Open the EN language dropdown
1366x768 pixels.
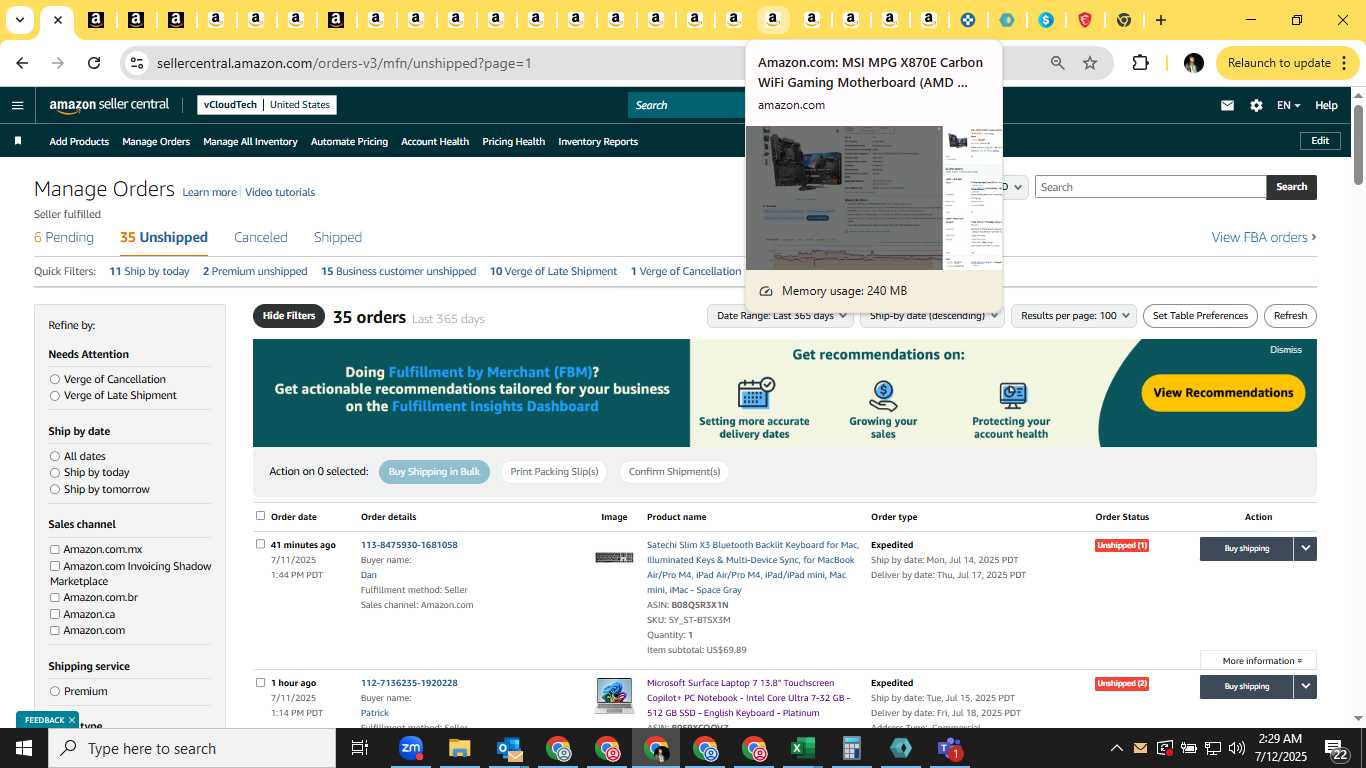(1288, 105)
